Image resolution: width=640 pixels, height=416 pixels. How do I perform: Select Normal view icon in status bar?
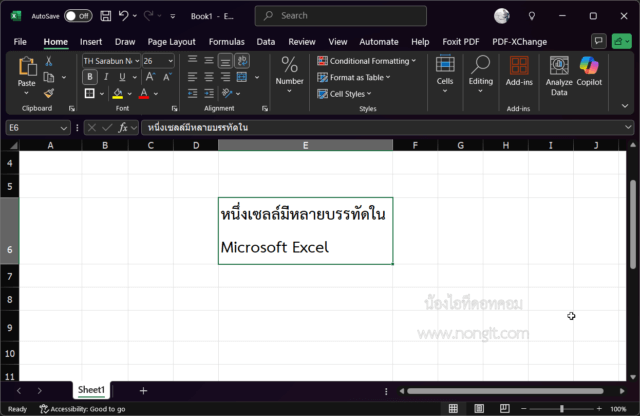(453, 408)
